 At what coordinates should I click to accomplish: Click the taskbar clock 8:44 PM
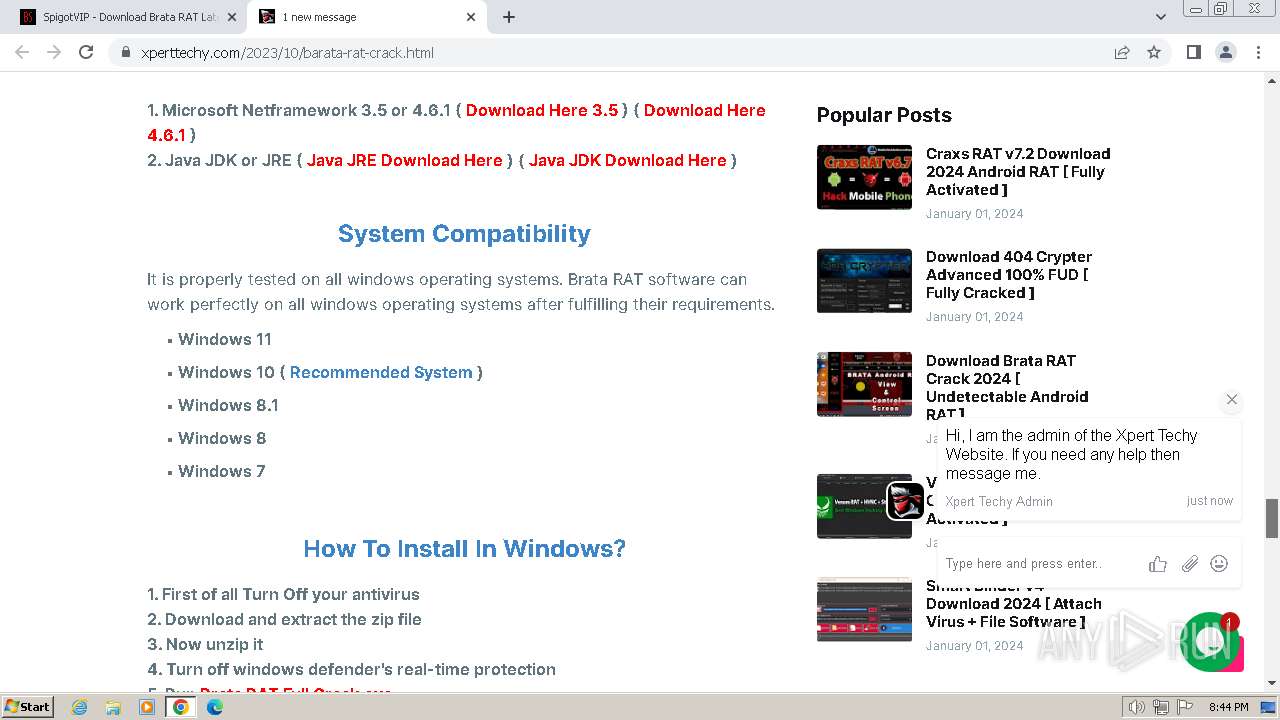click(x=1229, y=707)
